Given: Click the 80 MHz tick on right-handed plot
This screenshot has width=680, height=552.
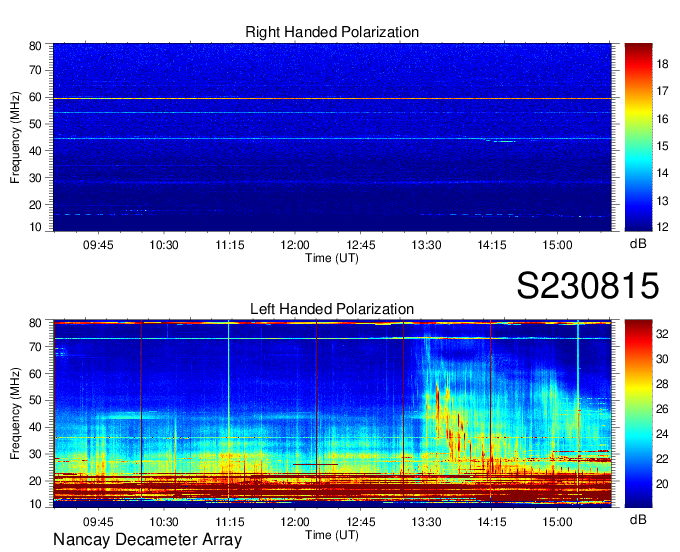Looking at the screenshot, I should [35, 46].
